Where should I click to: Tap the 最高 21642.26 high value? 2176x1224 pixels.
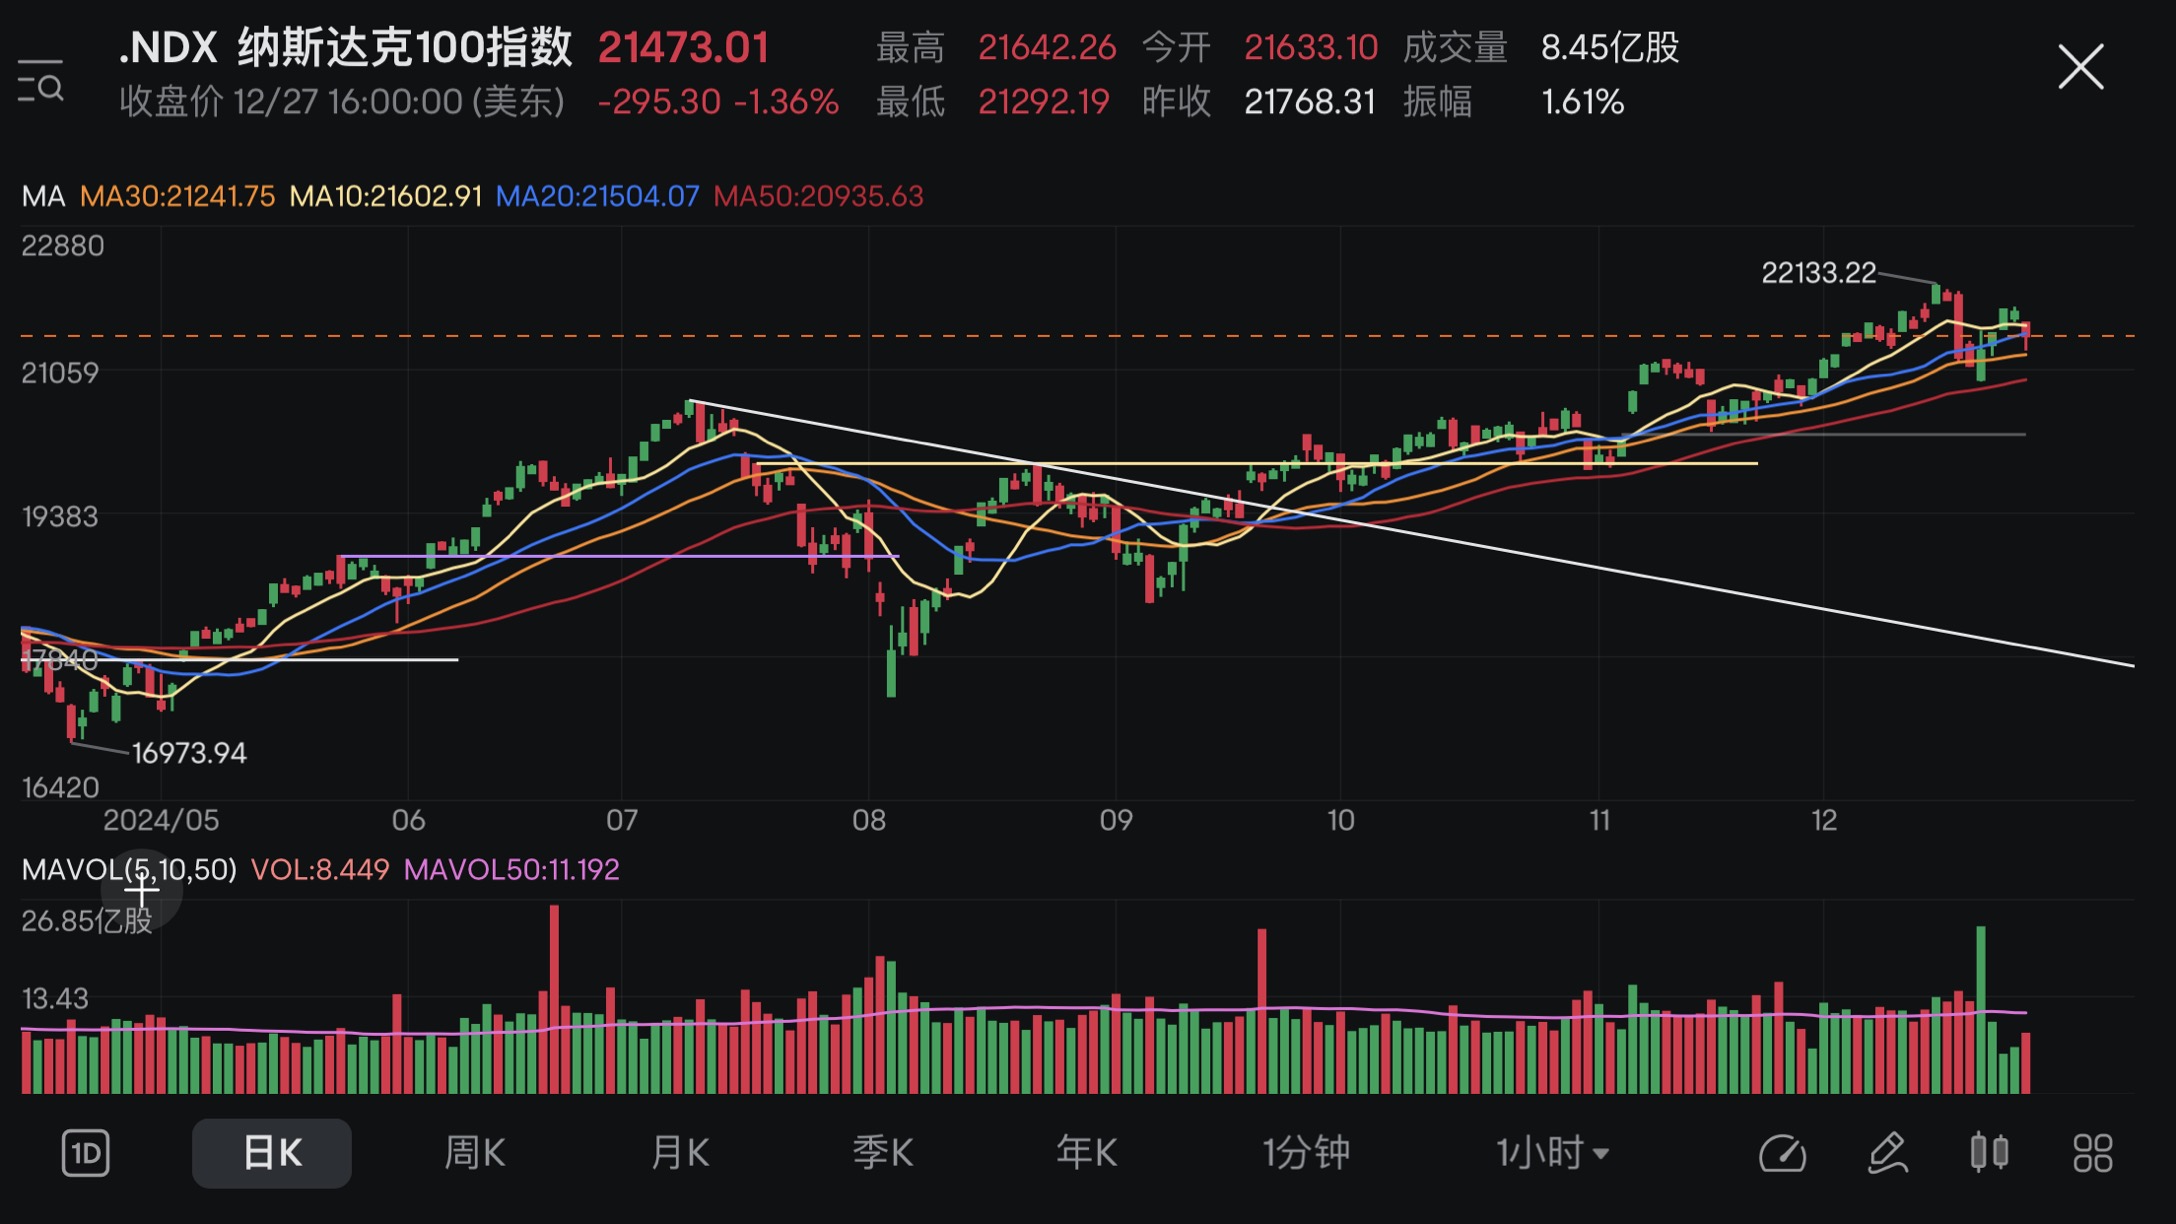[x=996, y=47]
